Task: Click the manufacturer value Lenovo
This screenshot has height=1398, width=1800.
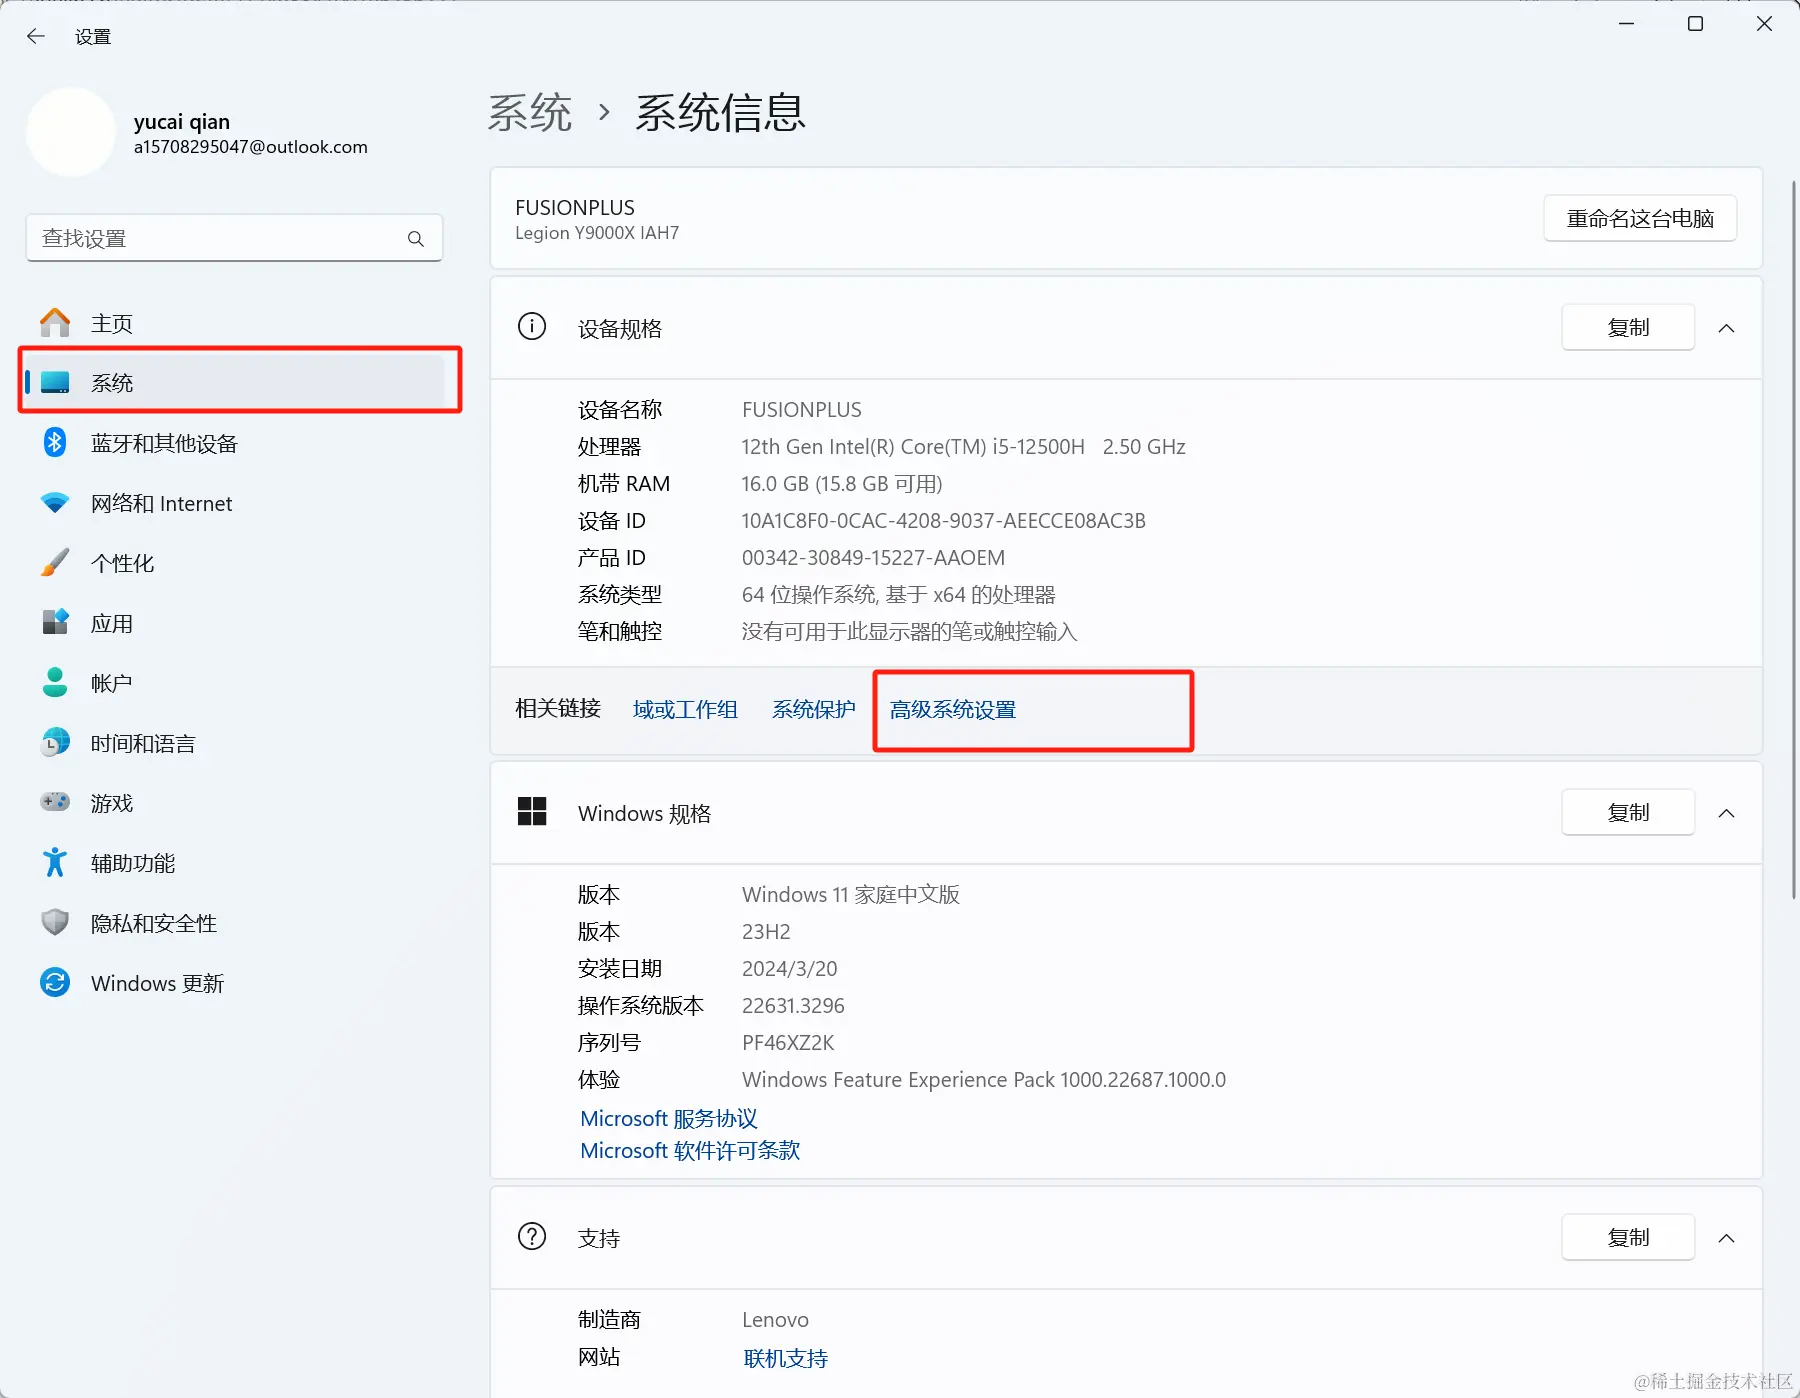Action: click(x=775, y=1320)
